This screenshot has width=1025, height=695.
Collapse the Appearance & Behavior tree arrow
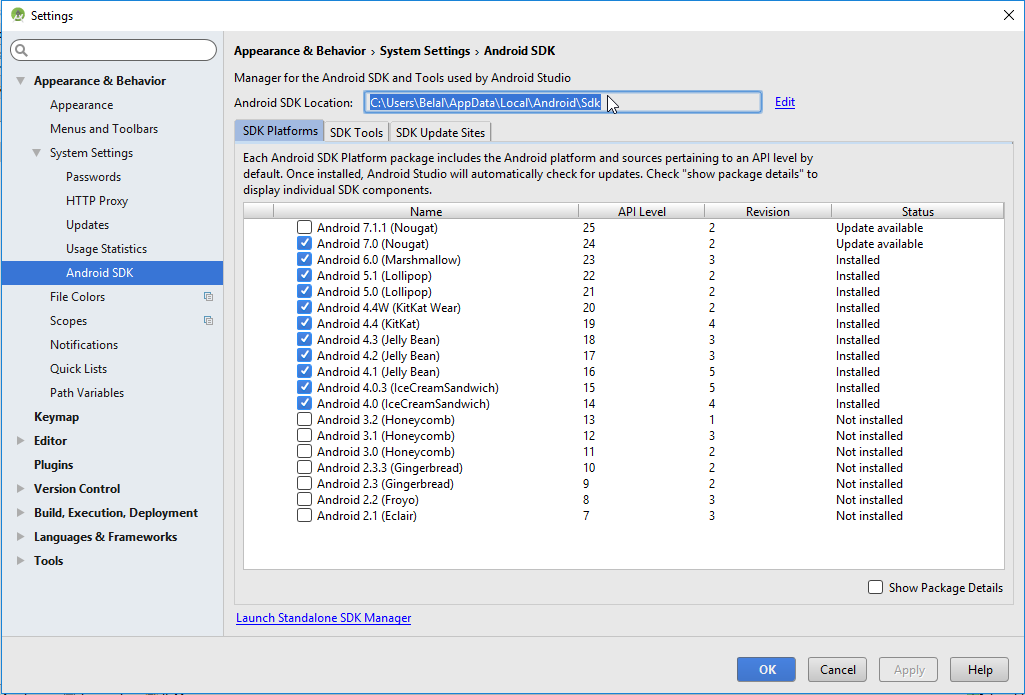(21, 81)
